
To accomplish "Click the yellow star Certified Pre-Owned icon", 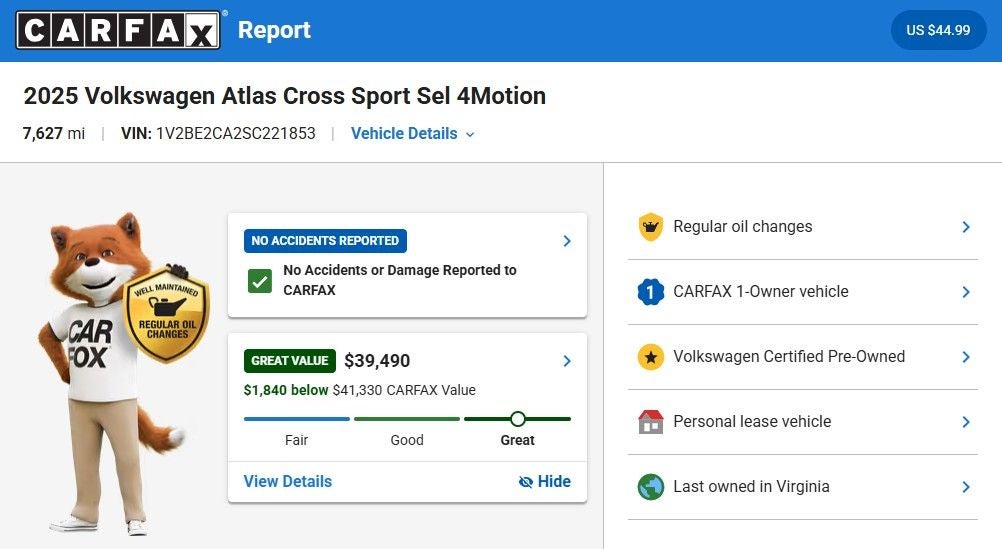I will pyautogui.click(x=650, y=357).
